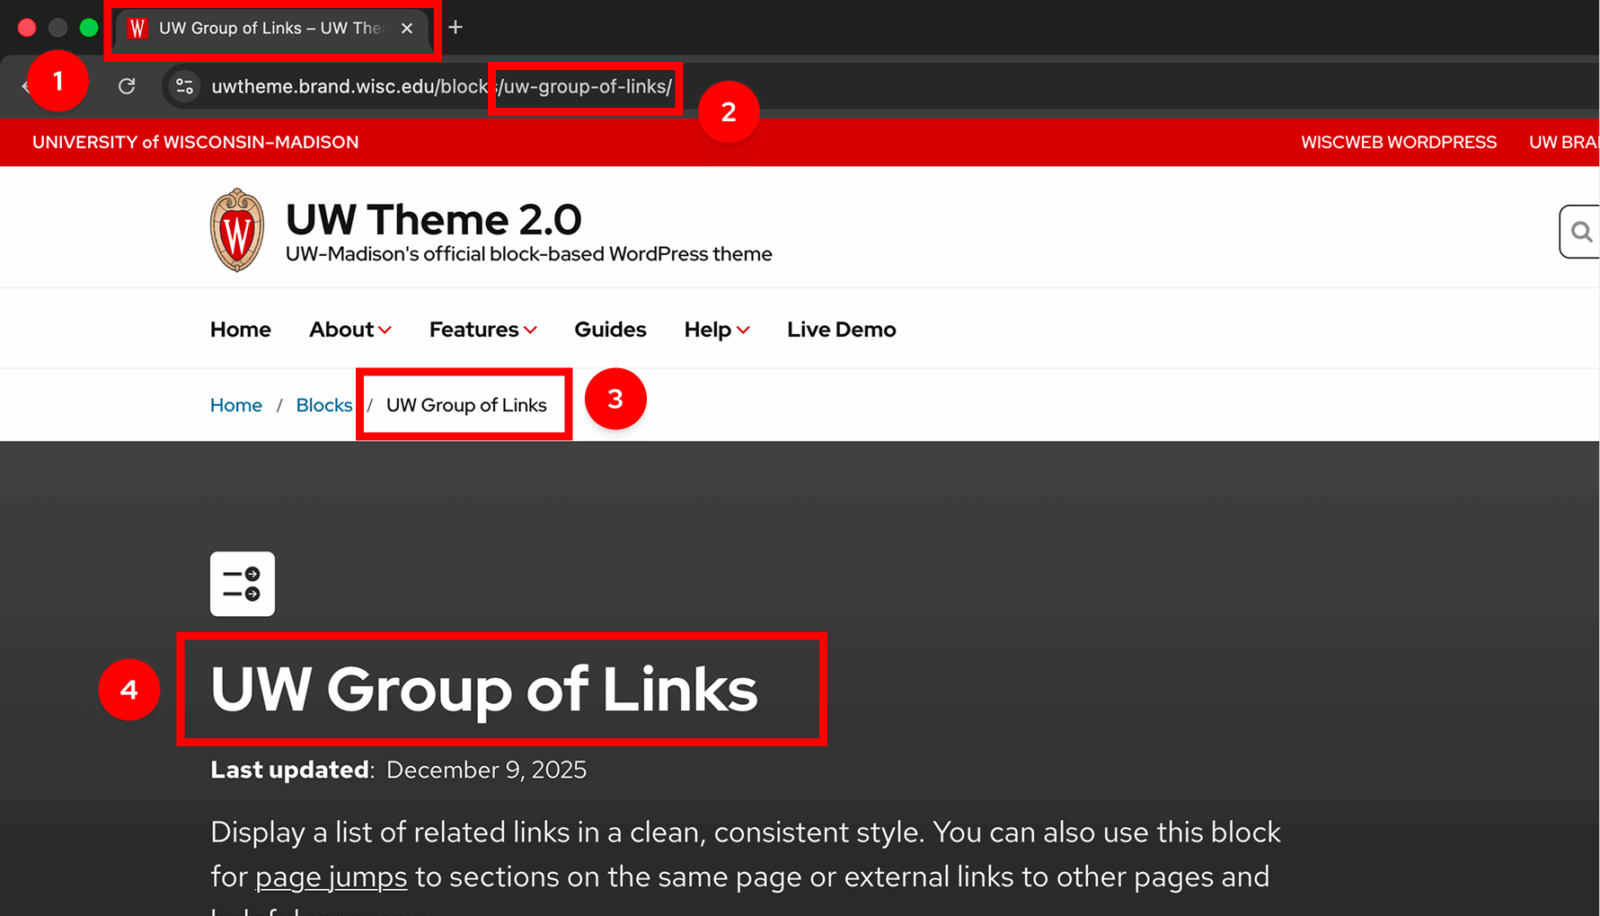
Task: Expand the Help dropdown menu
Action: [715, 329]
